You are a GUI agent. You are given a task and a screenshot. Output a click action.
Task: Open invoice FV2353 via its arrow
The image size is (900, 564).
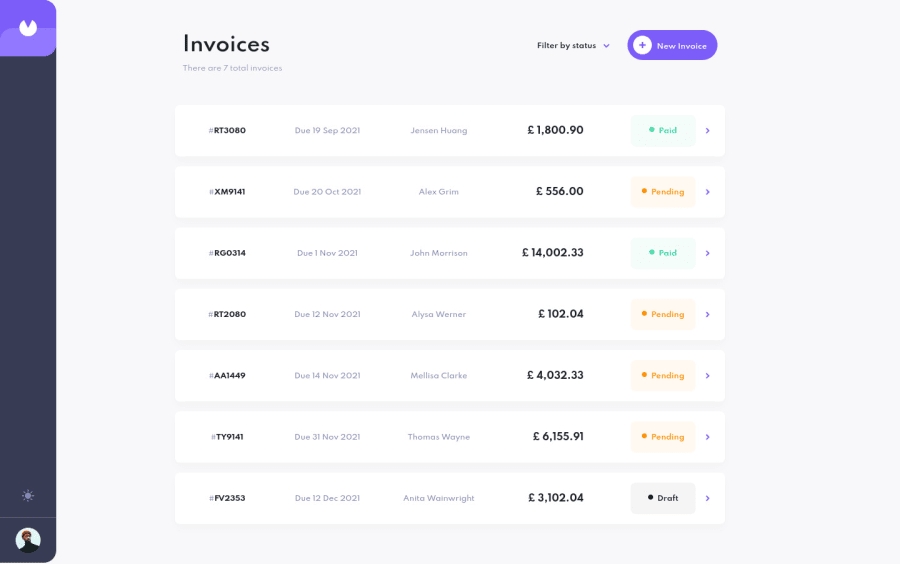708,499
